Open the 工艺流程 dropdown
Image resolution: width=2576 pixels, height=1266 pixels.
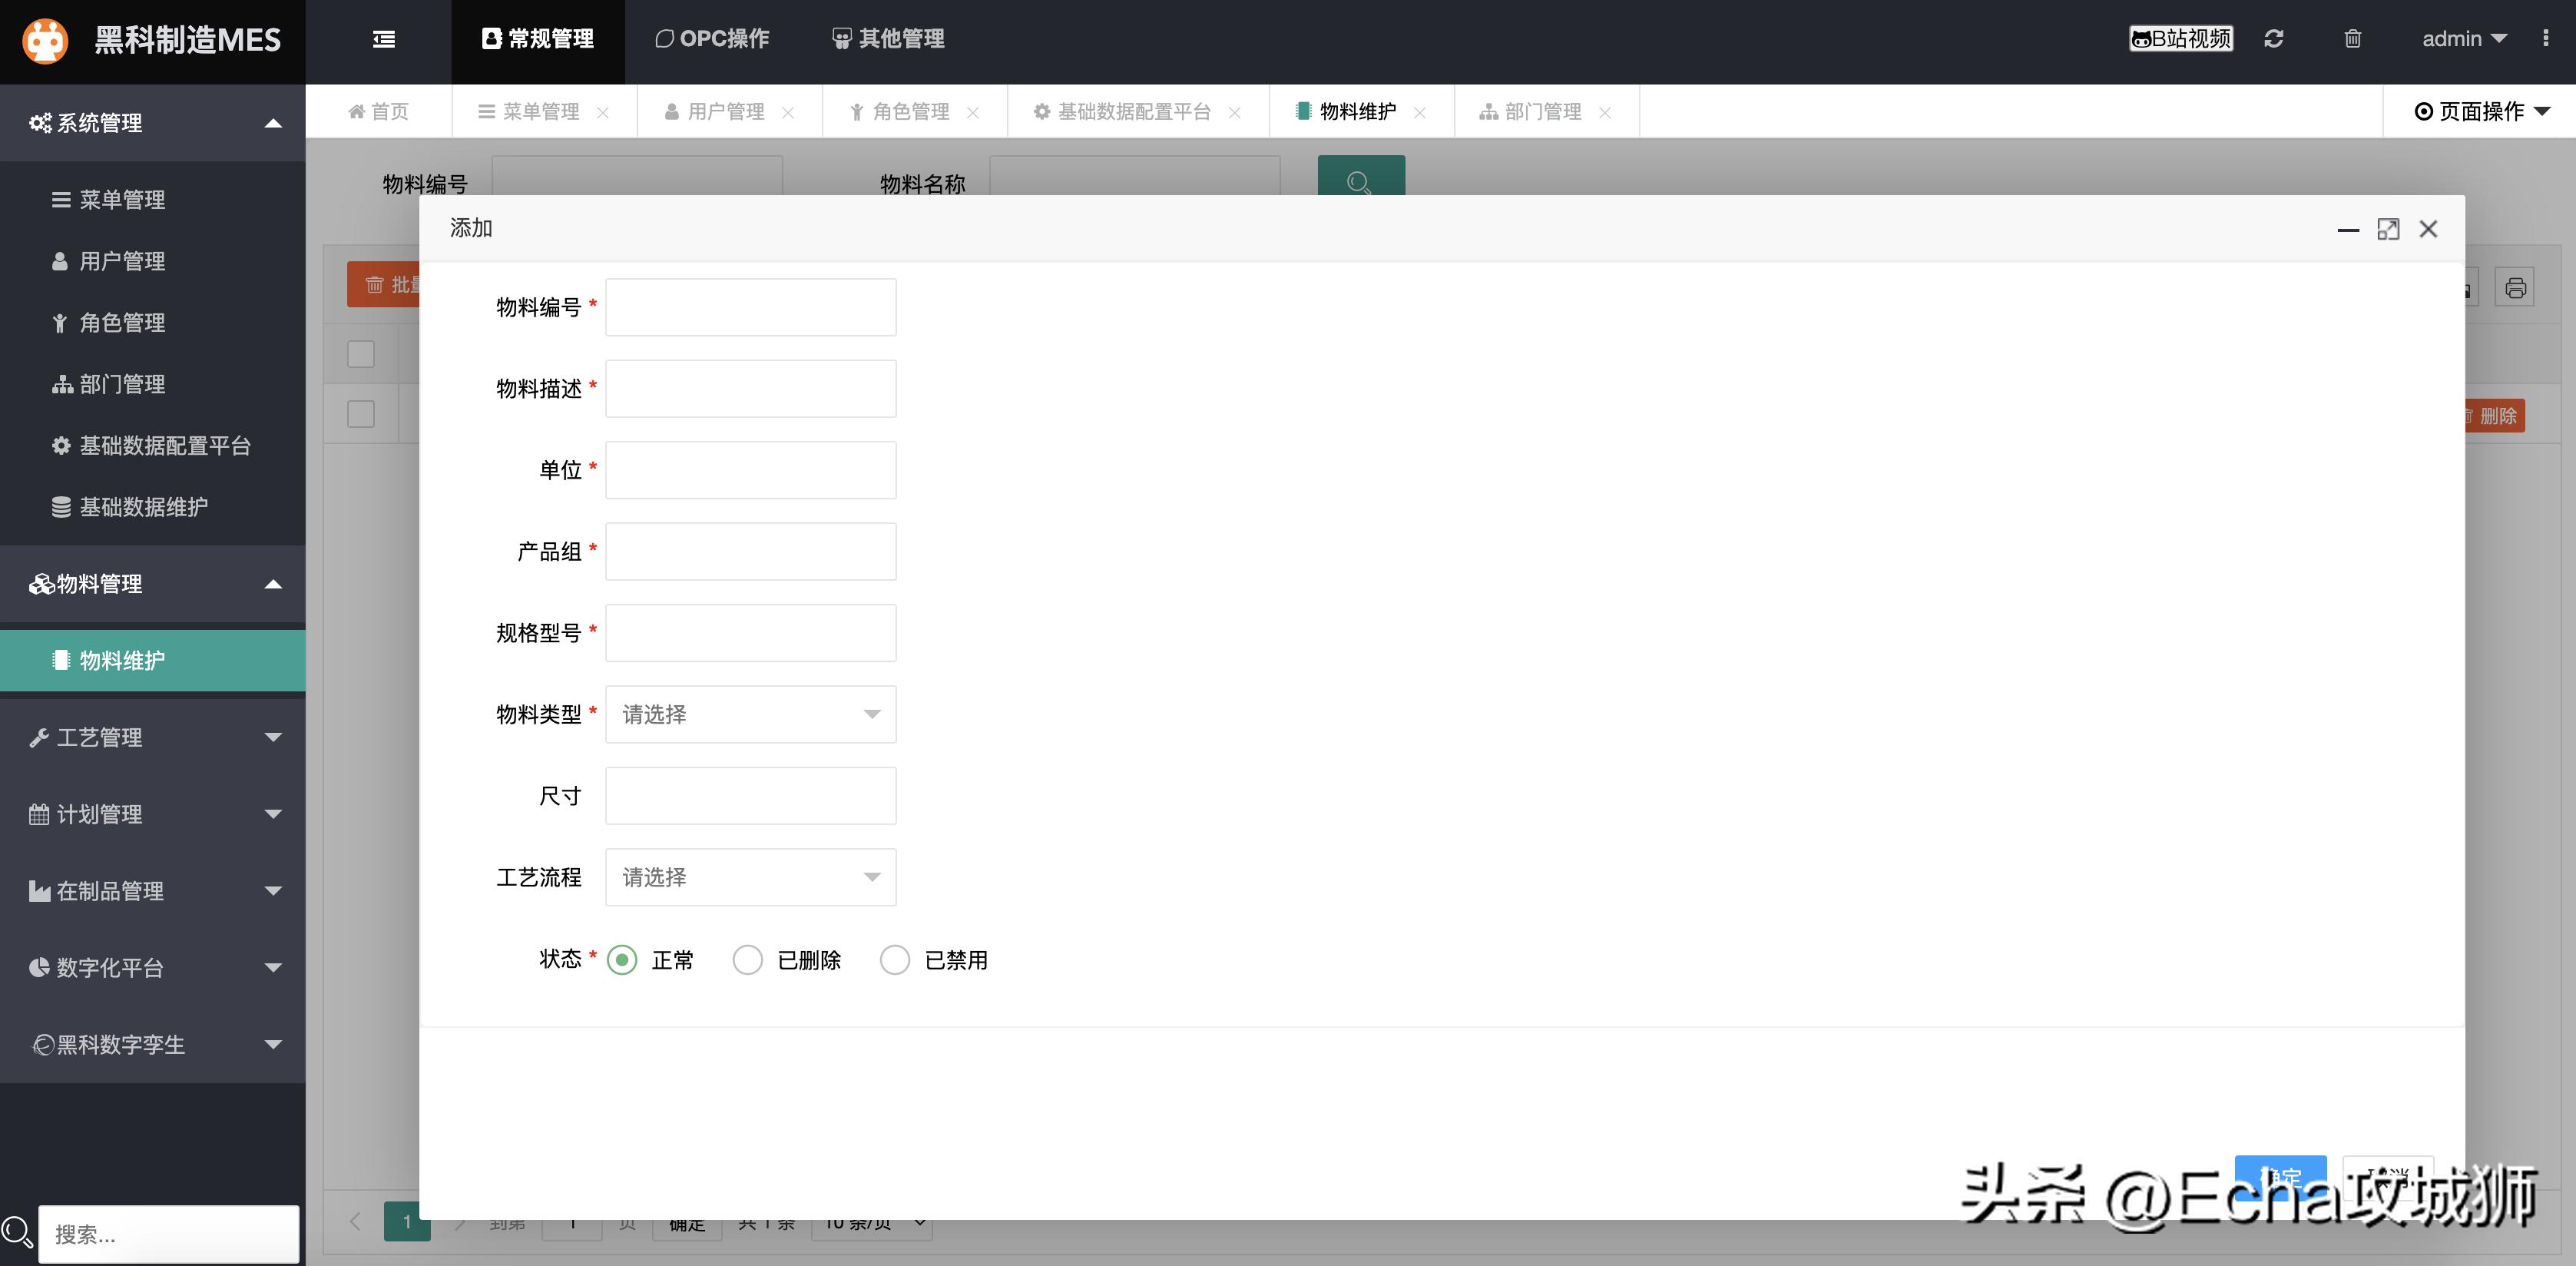pyautogui.click(x=750, y=877)
